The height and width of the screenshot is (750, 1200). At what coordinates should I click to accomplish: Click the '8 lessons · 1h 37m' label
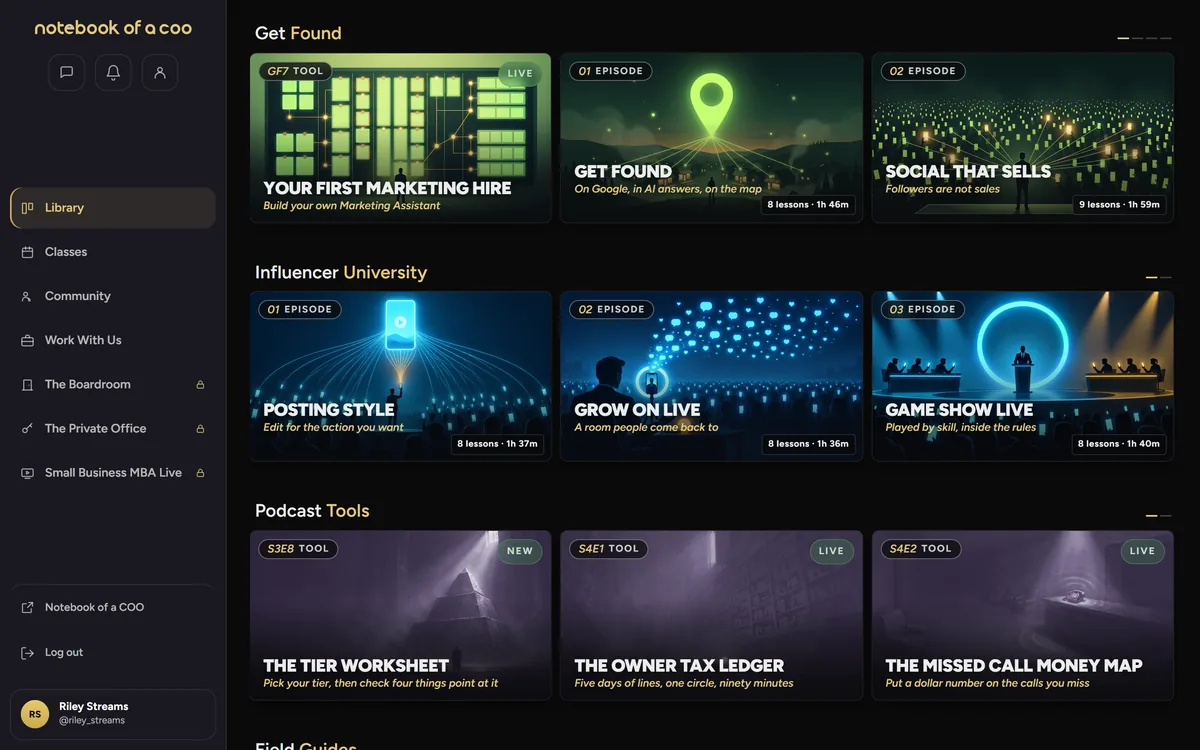pos(497,444)
